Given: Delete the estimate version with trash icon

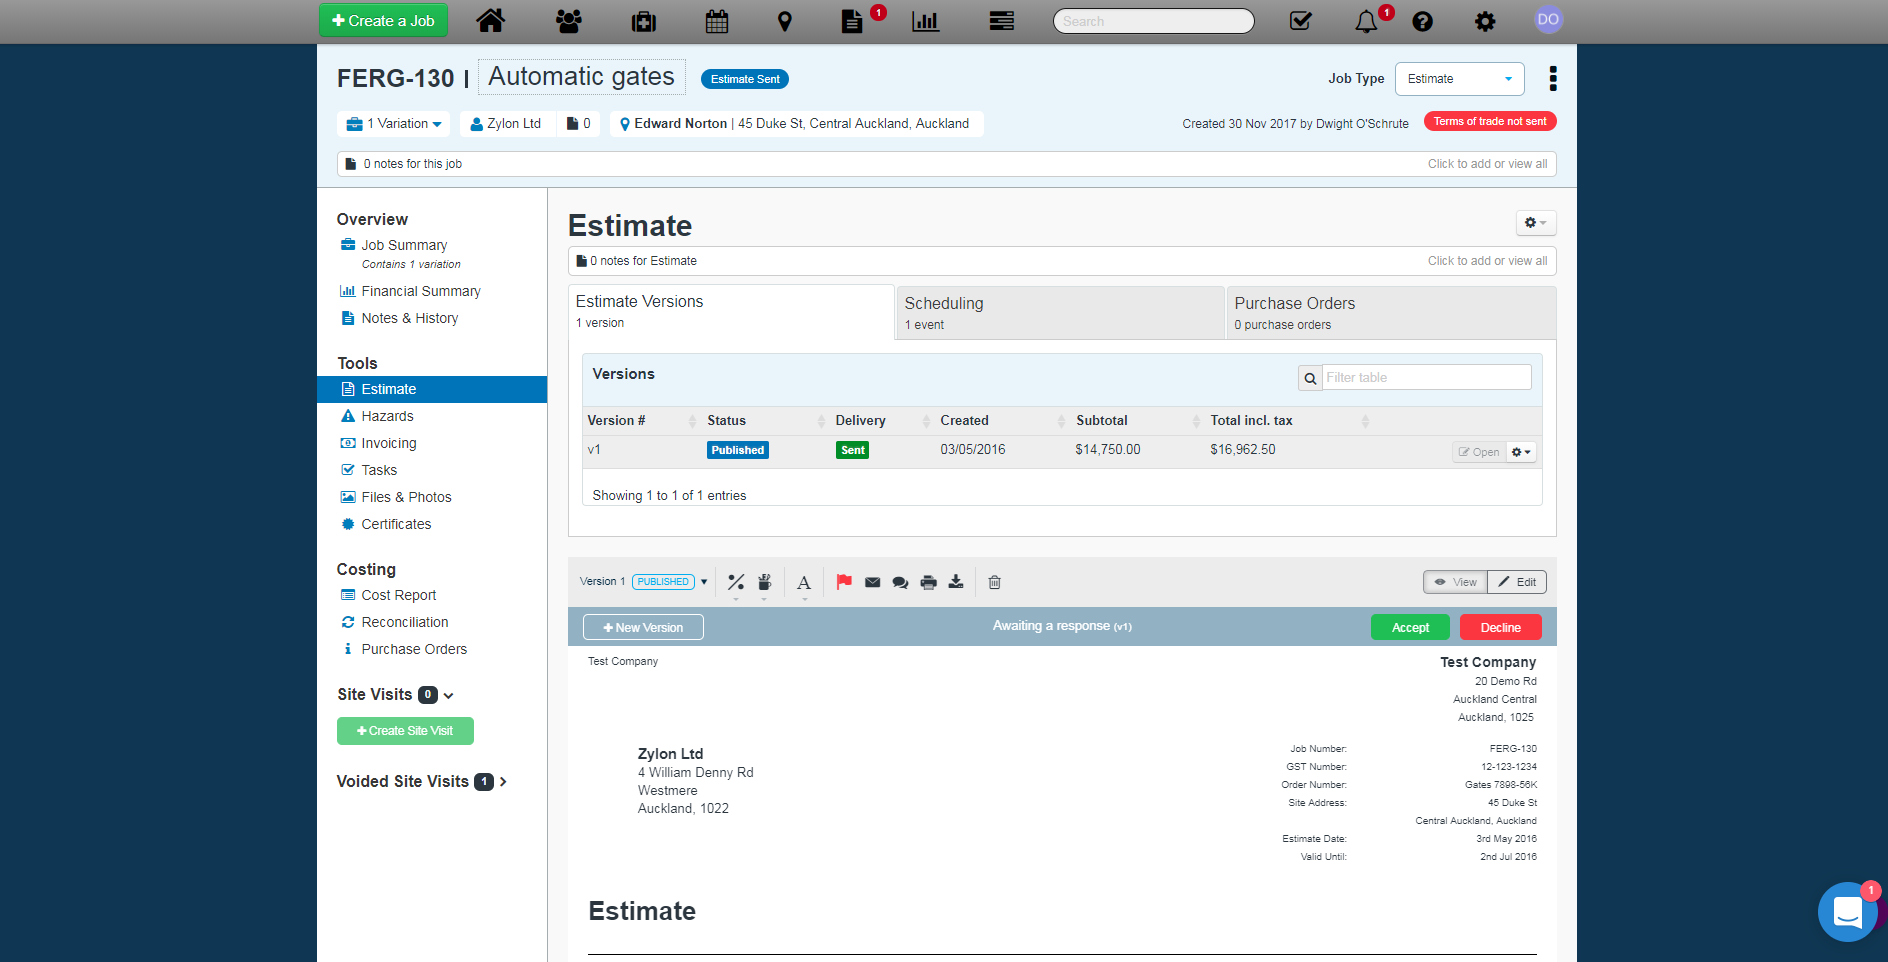Looking at the screenshot, I should coord(994,582).
